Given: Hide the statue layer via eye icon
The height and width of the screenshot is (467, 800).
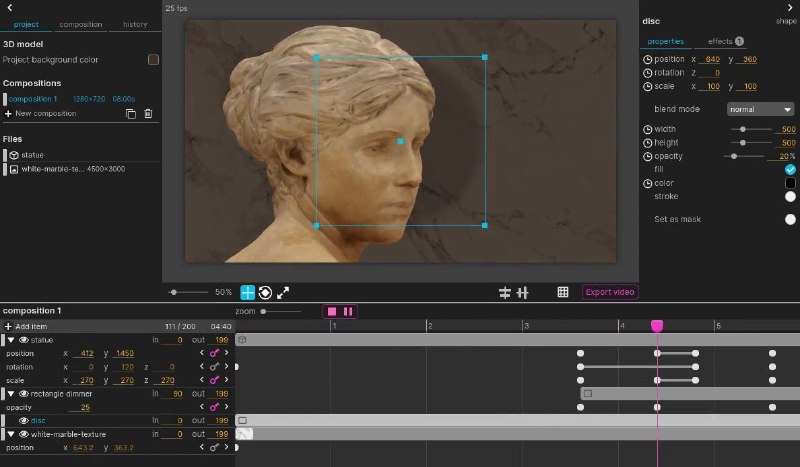Looking at the screenshot, I should point(24,340).
